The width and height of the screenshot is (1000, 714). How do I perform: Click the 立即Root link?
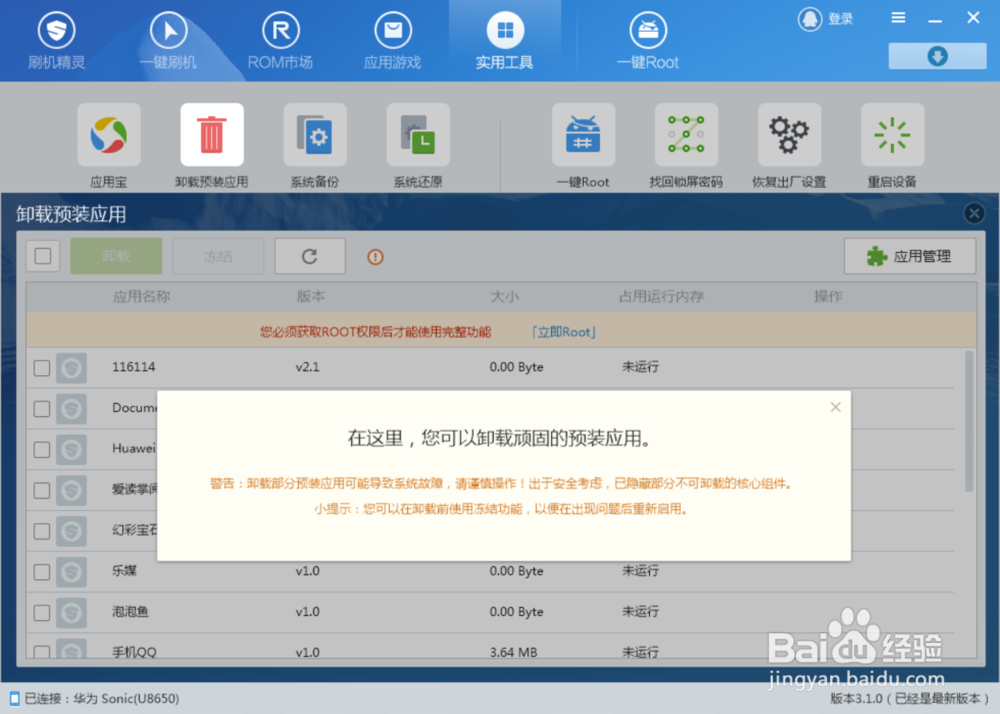click(x=562, y=330)
